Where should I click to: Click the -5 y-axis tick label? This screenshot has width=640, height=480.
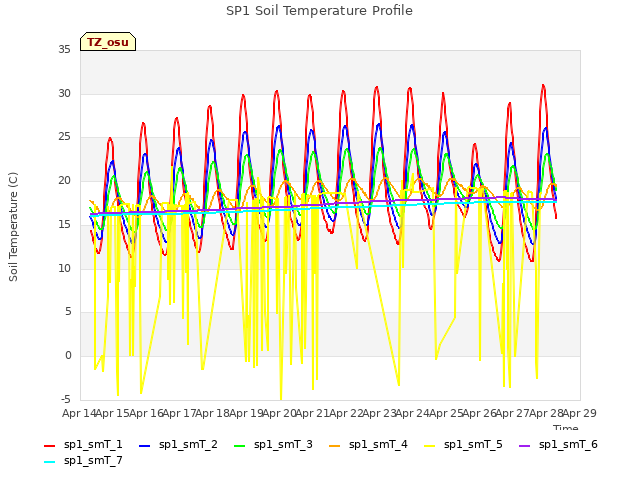tap(64, 399)
